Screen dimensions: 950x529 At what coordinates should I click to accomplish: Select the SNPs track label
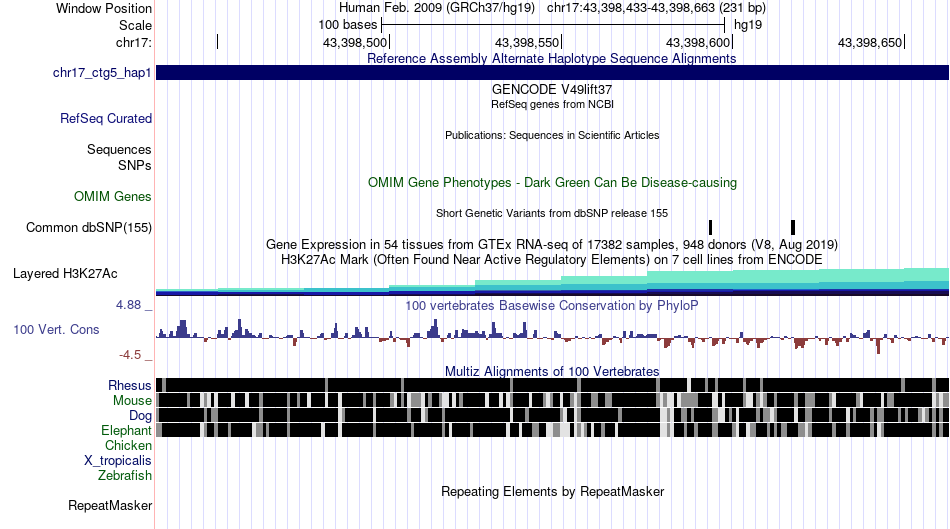click(x=135, y=165)
